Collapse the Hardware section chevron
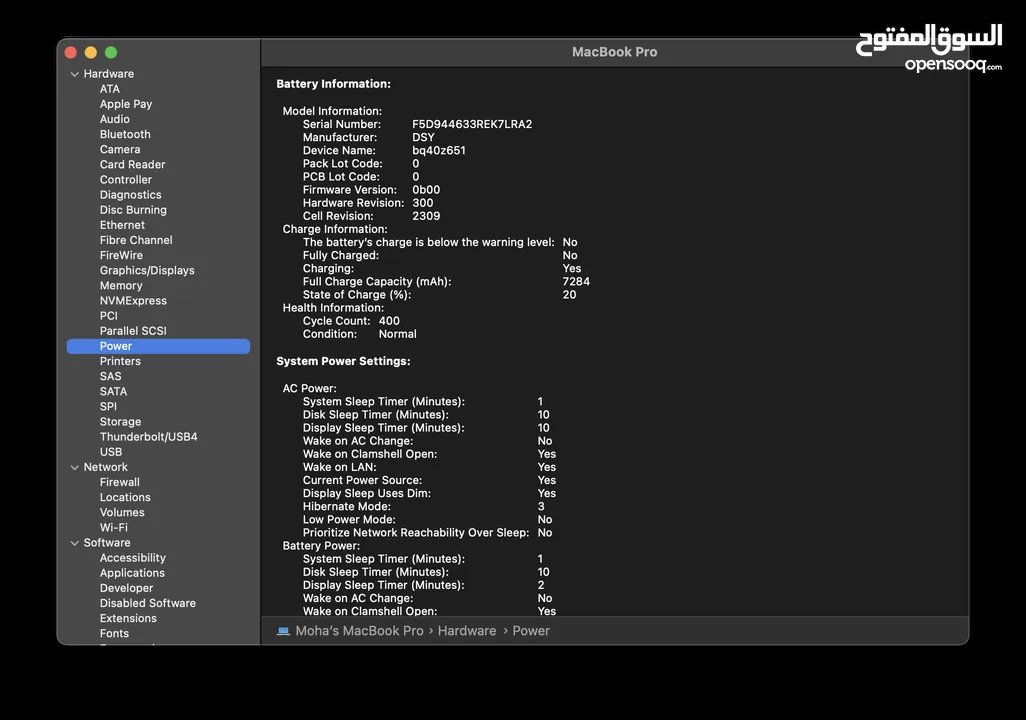 [75, 74]
